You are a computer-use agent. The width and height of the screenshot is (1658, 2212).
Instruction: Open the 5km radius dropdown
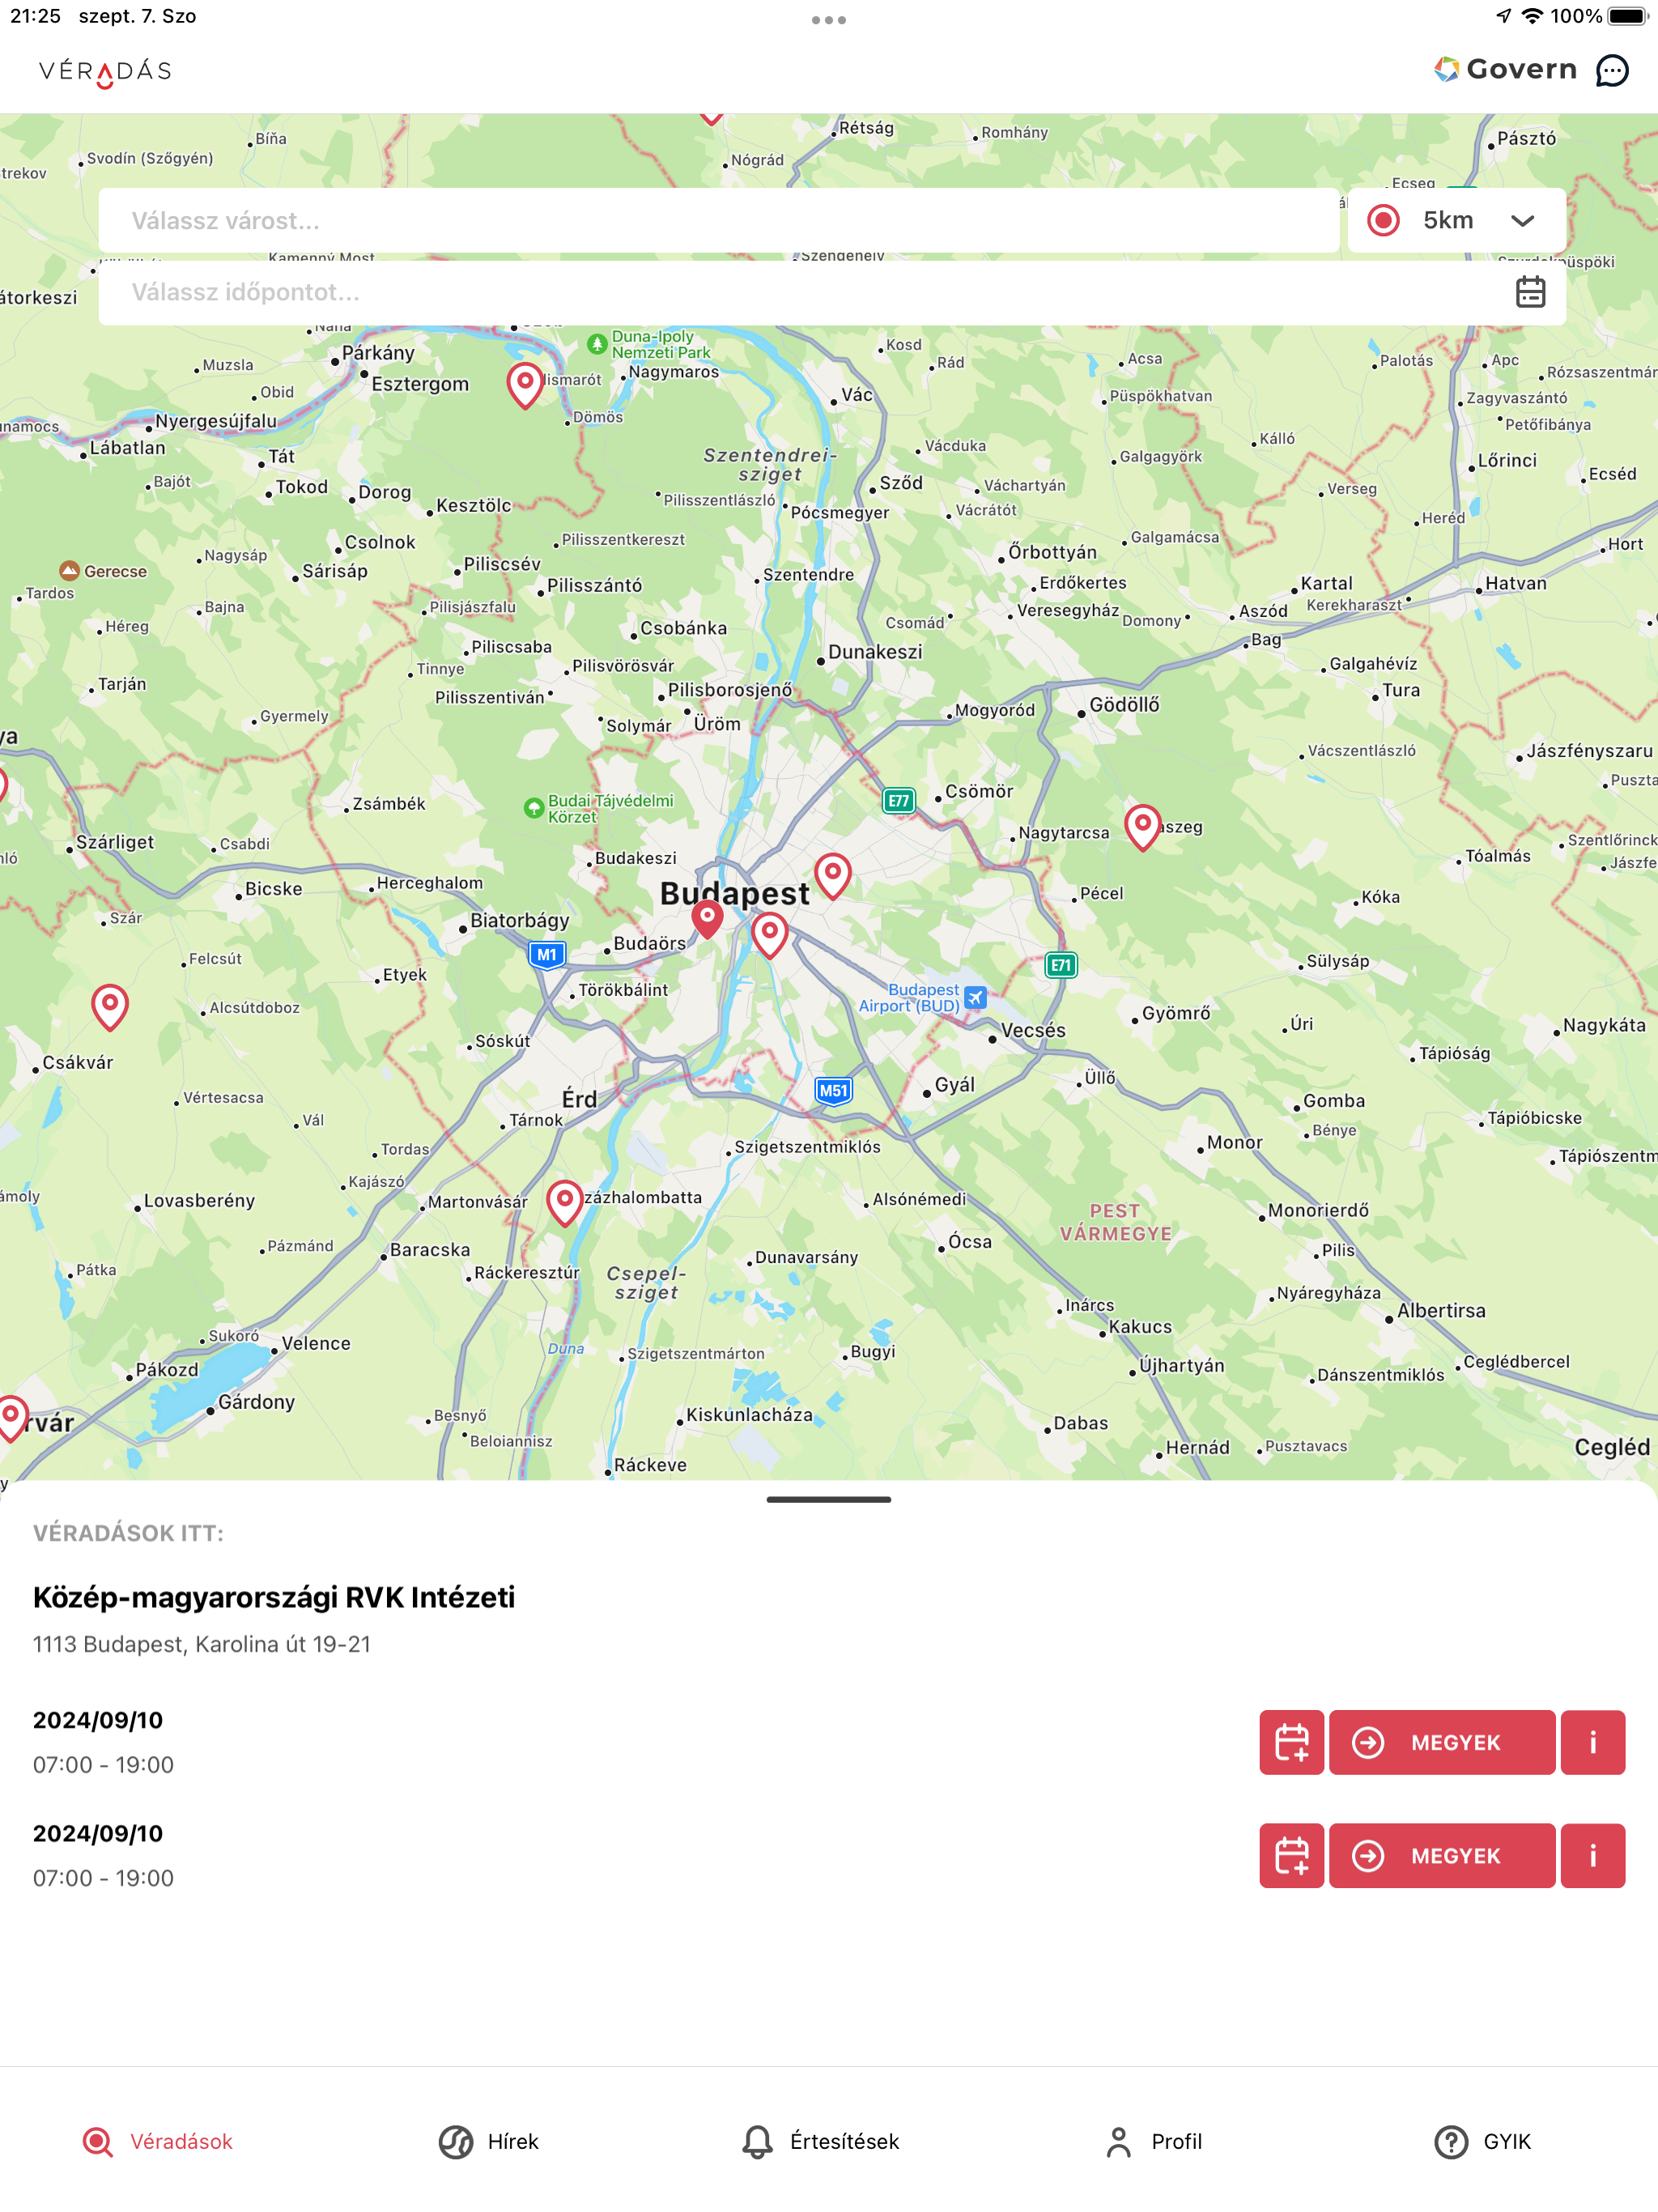coord(1456,220)
